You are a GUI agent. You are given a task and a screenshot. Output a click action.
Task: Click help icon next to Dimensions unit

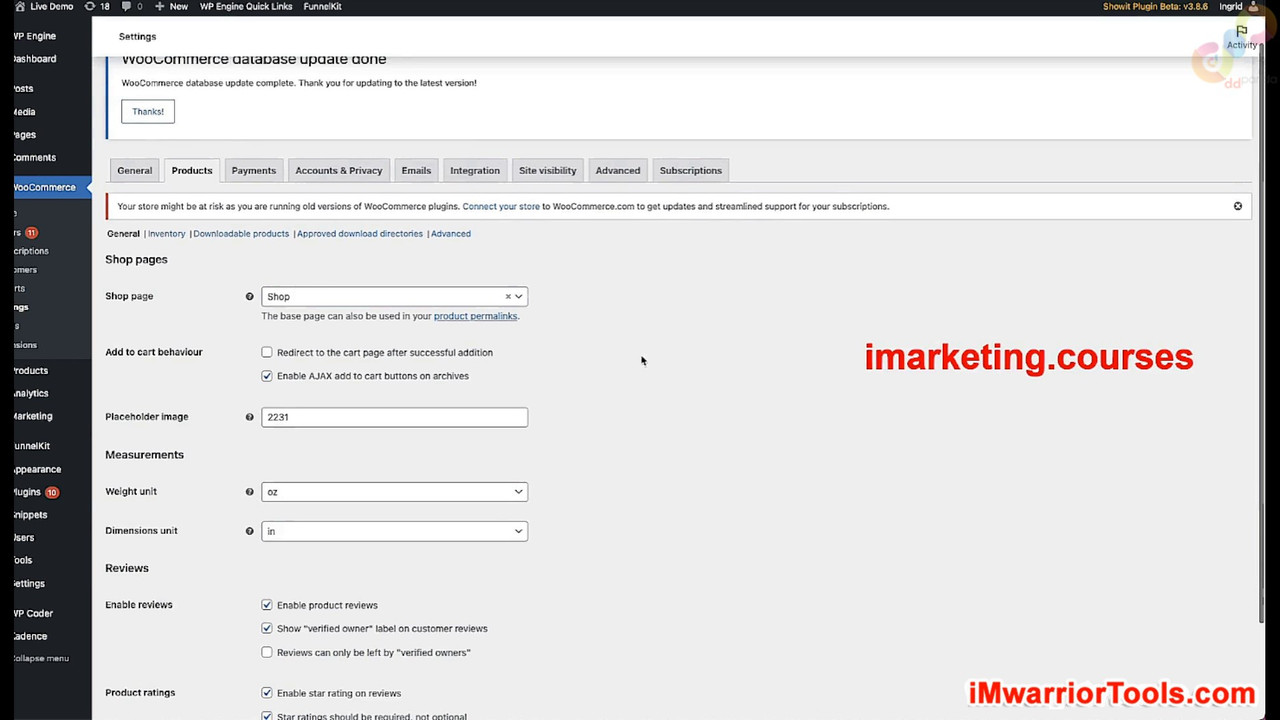[250, 531]
